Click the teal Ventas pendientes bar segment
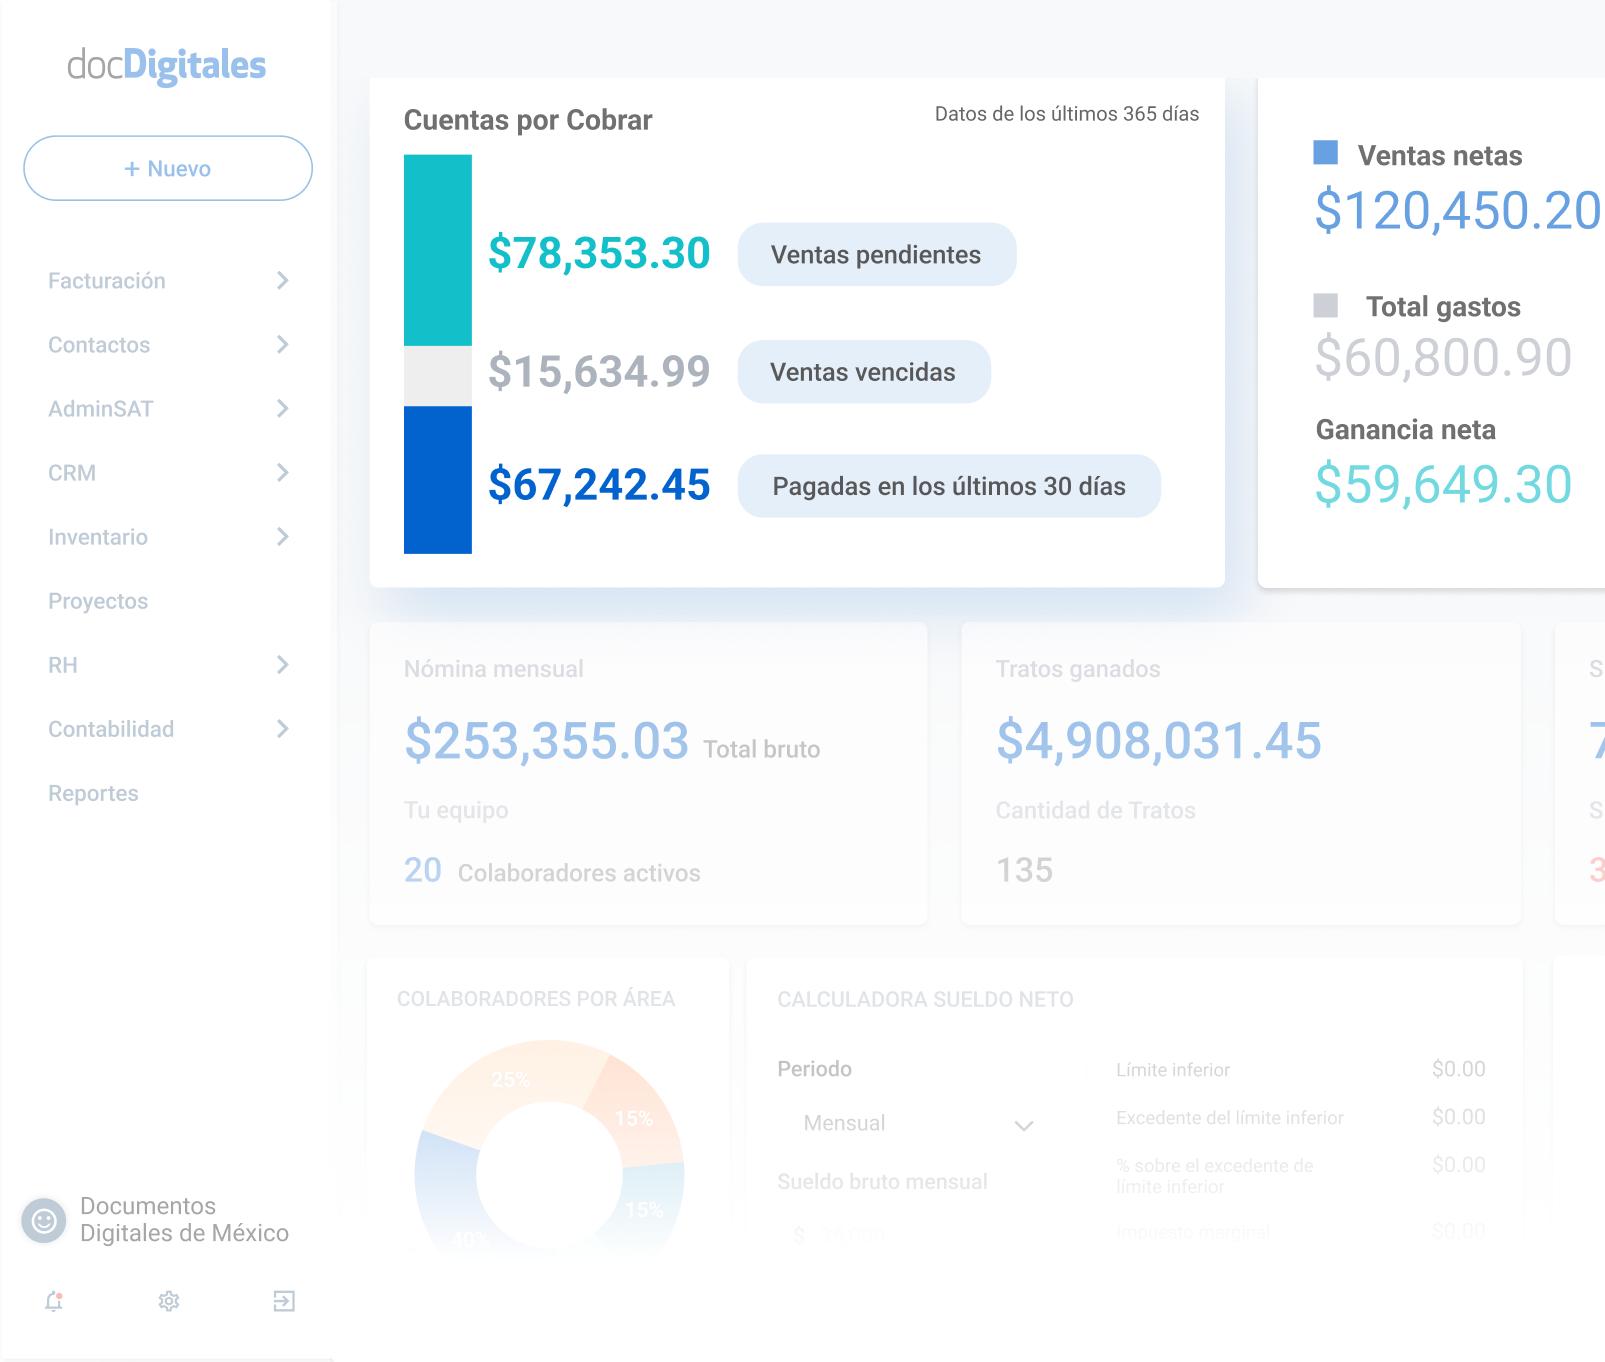Viewport: 1605px width, 1362px height. coord(438,250)
